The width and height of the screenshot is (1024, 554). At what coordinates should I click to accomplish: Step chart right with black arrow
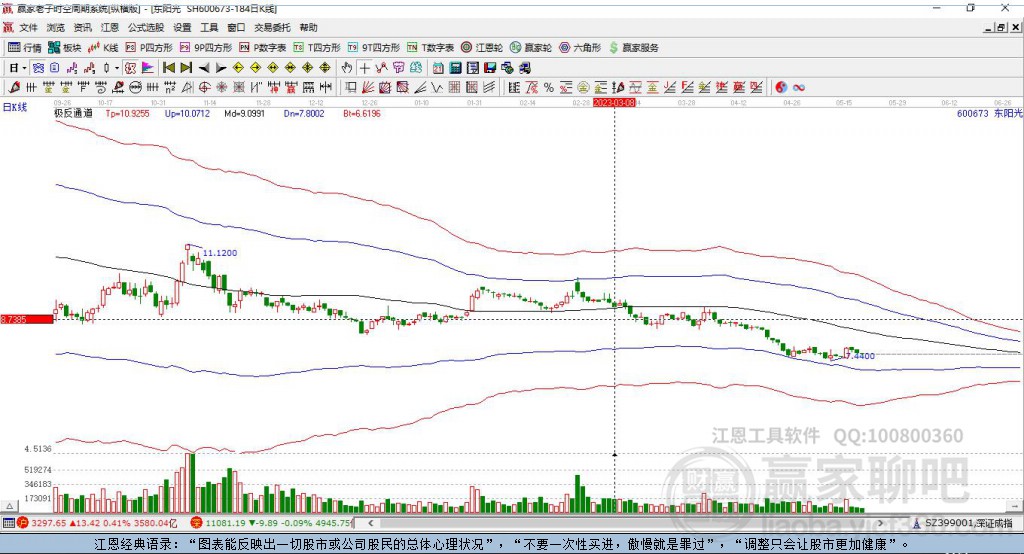[x=221, y=68]
